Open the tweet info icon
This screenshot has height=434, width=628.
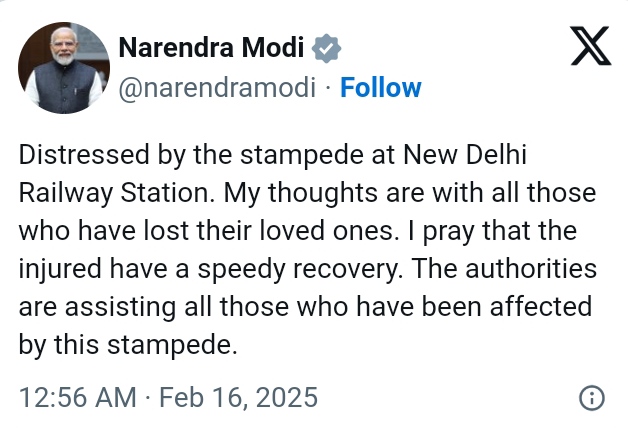pyautogui.click(x=592, y=398)
